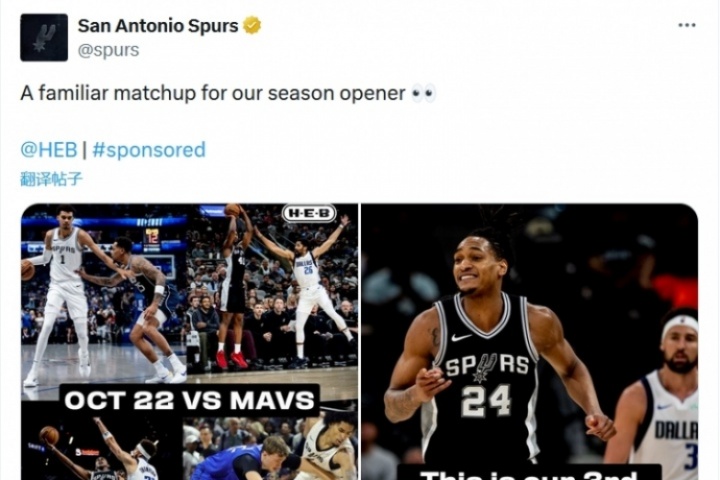The image size is (720, 480).
Task: Click the 翻译帖子 translate post link
Action: coord(51,178)
